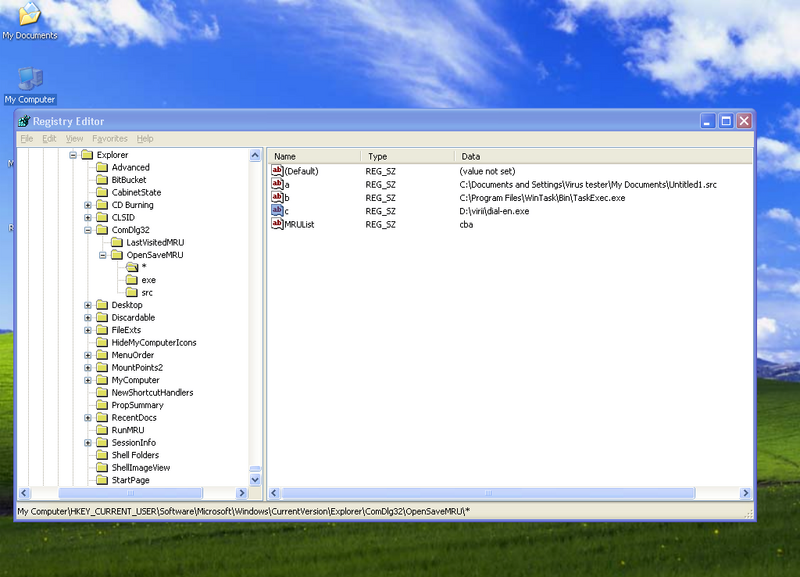Screen dimensions: 800x577
Task: Expand the CD Burning tree node
Action: coord(88,205)
